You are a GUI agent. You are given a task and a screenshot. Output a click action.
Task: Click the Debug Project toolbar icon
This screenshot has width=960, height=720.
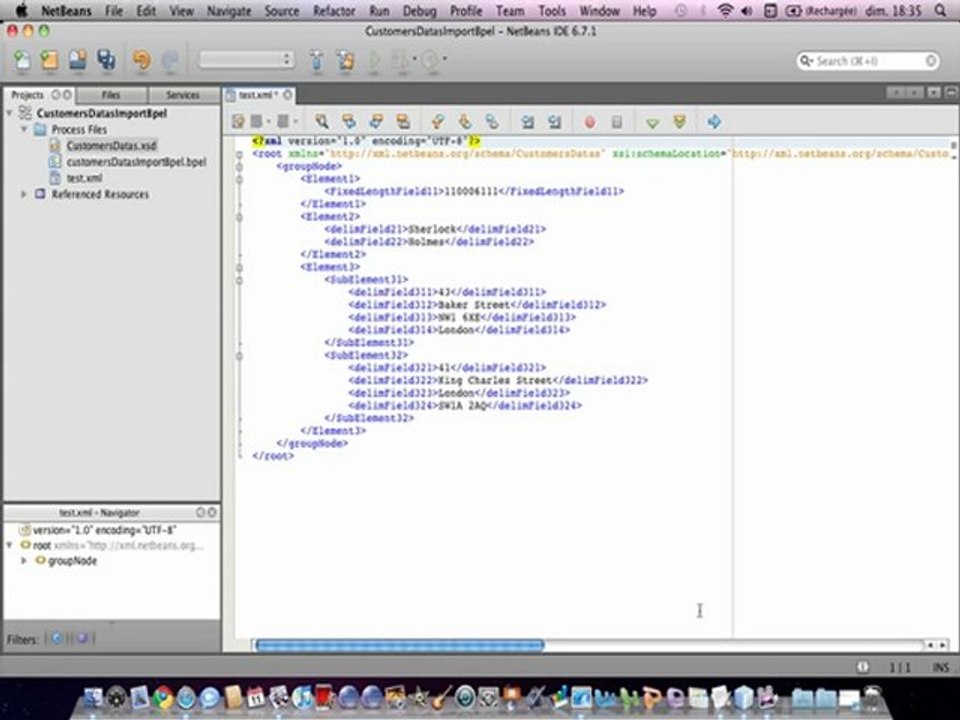tap(401, 61)
